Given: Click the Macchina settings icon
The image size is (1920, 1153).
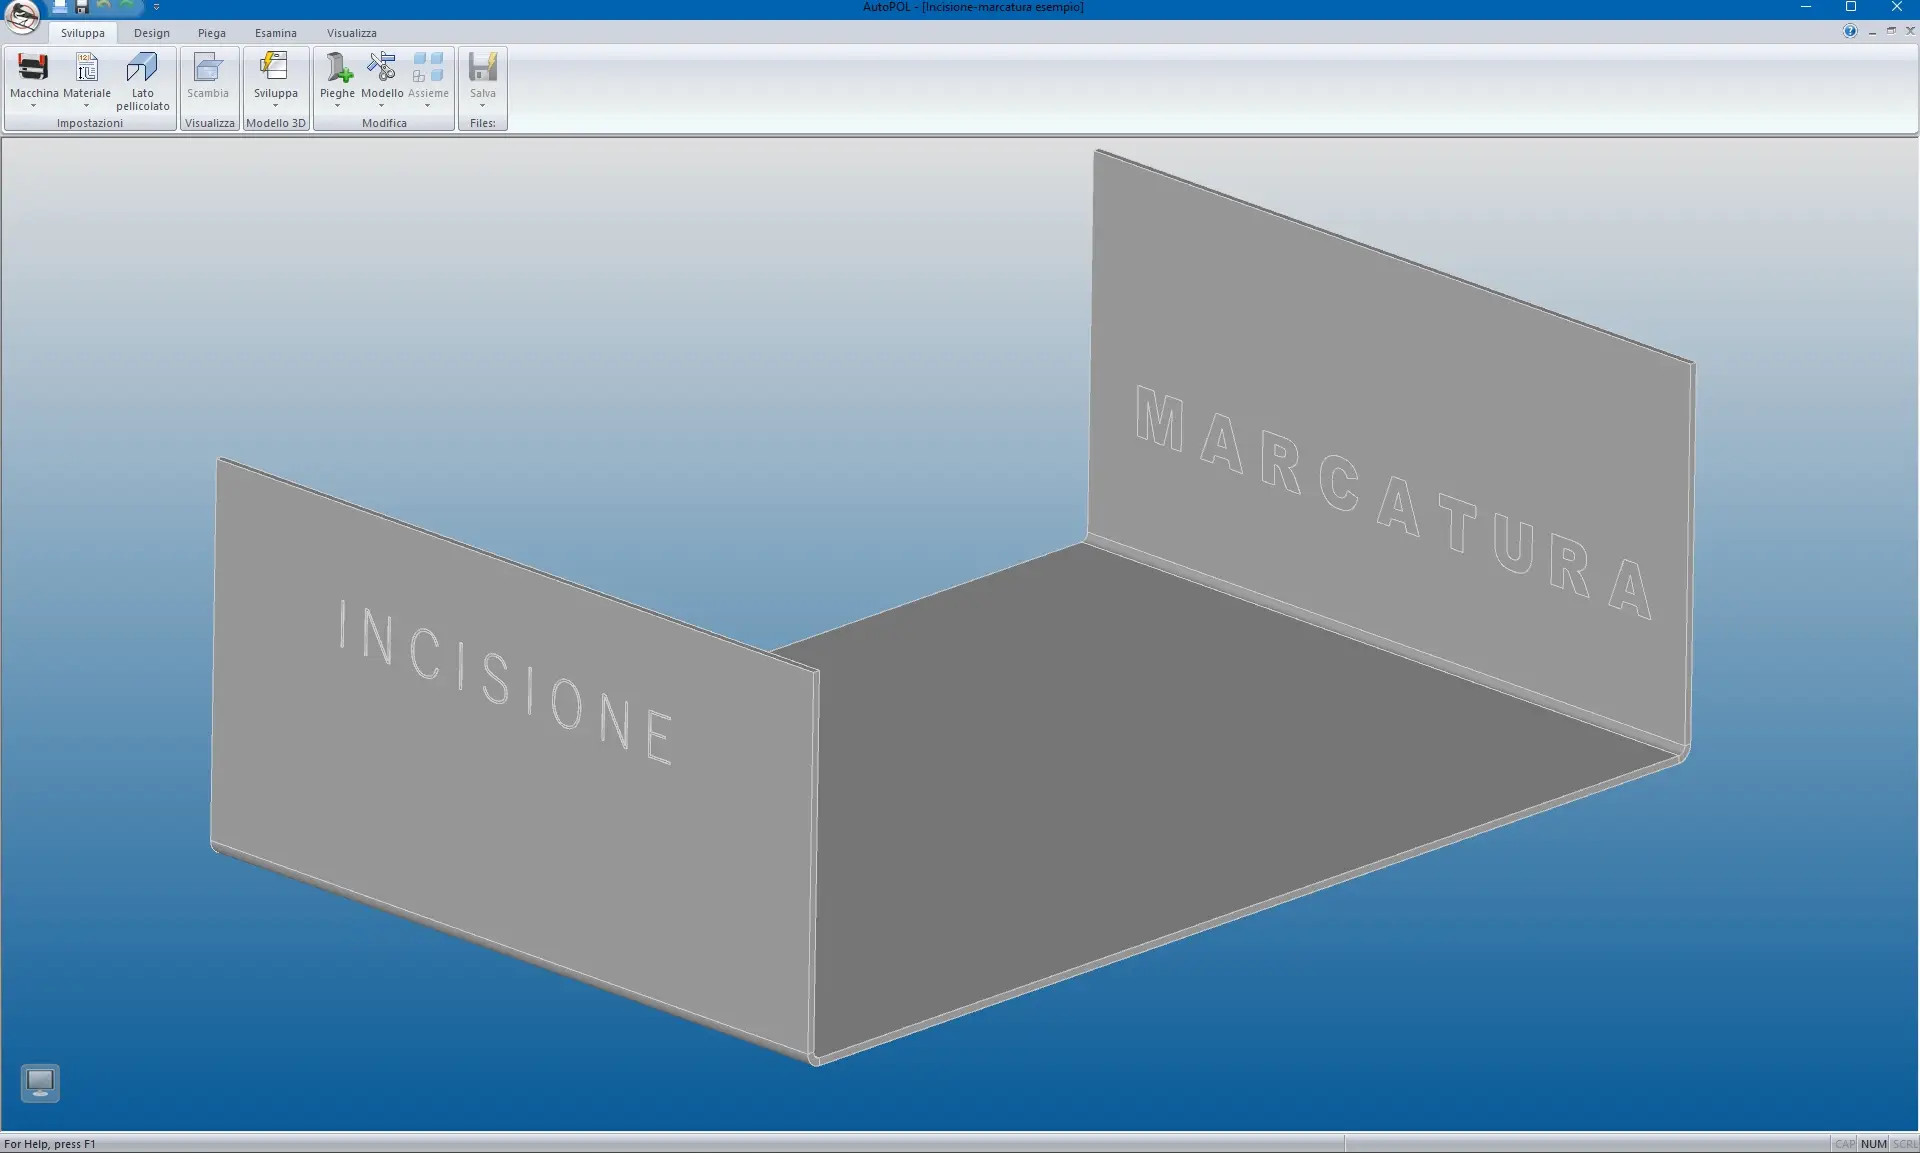Looking at the screenshot, I should coord(33,68).
